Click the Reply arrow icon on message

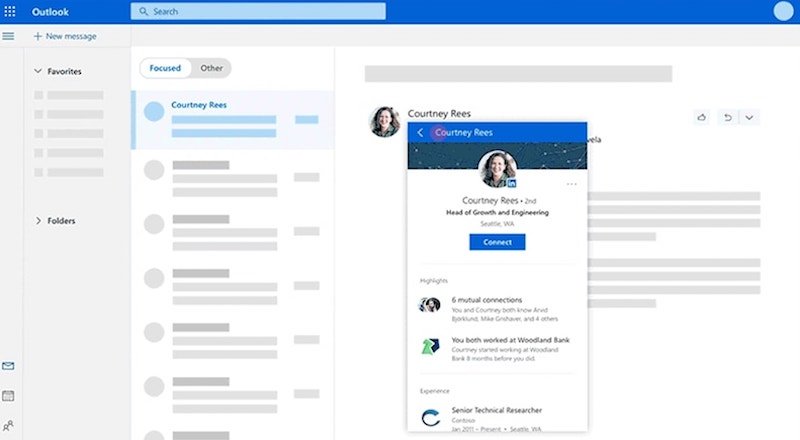728,117
